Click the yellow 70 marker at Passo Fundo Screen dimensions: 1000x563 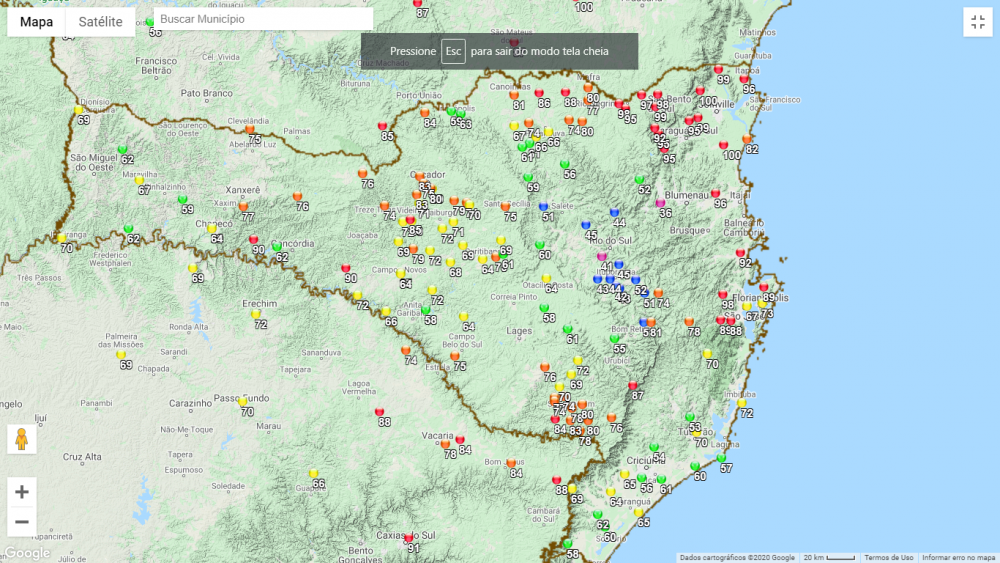tap(242, 402)
